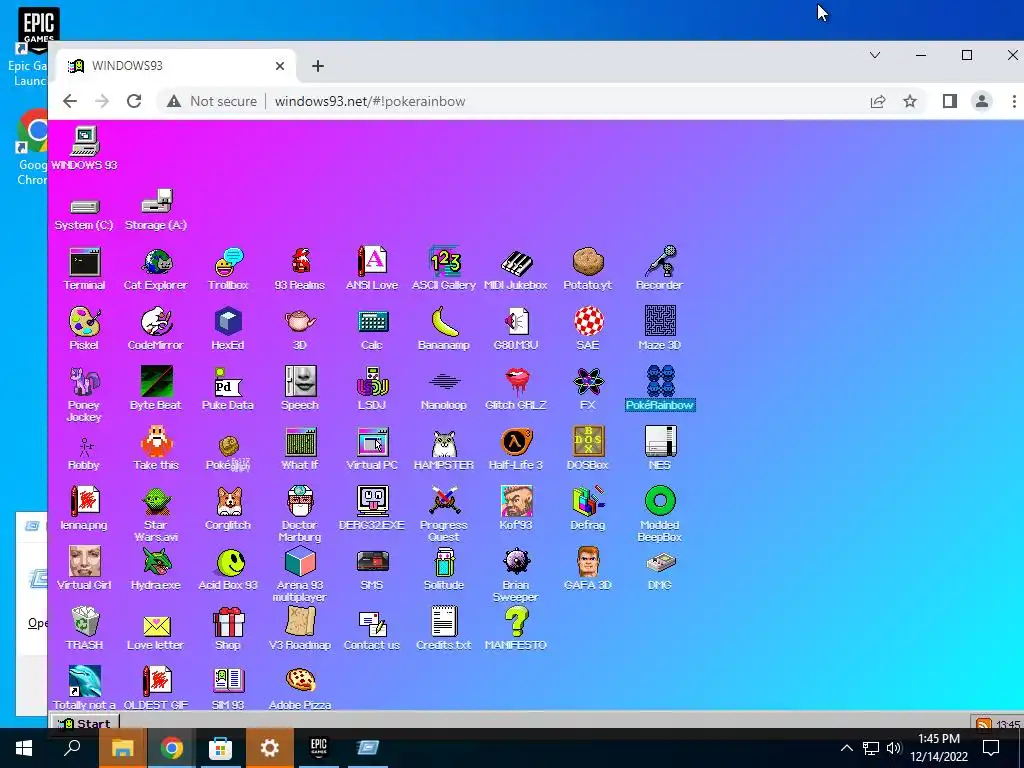Open LSDJ icon
Image resolution: width=1024 pixels, height=768 pixels.
[372, 382]
